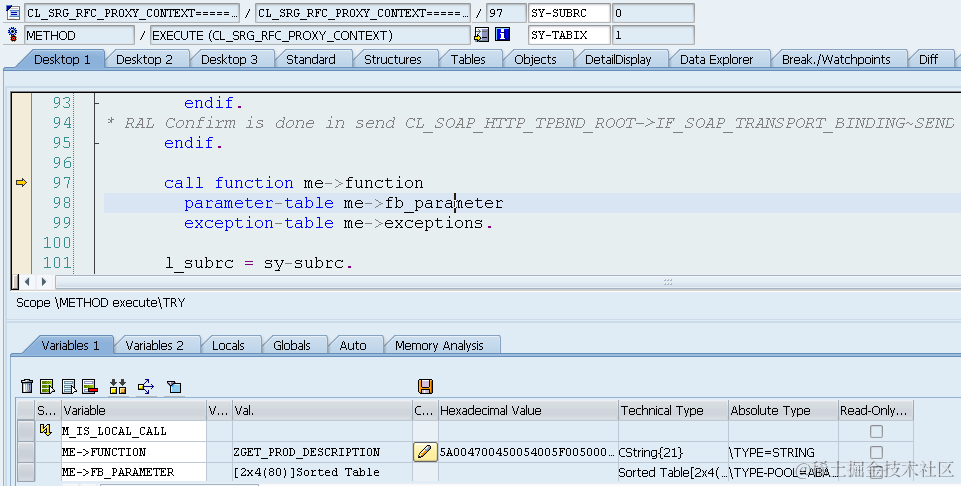This screenshot has width=961, height=486.
Task: Open the Data Explorer tab
Action: click(x=716, y=59)
